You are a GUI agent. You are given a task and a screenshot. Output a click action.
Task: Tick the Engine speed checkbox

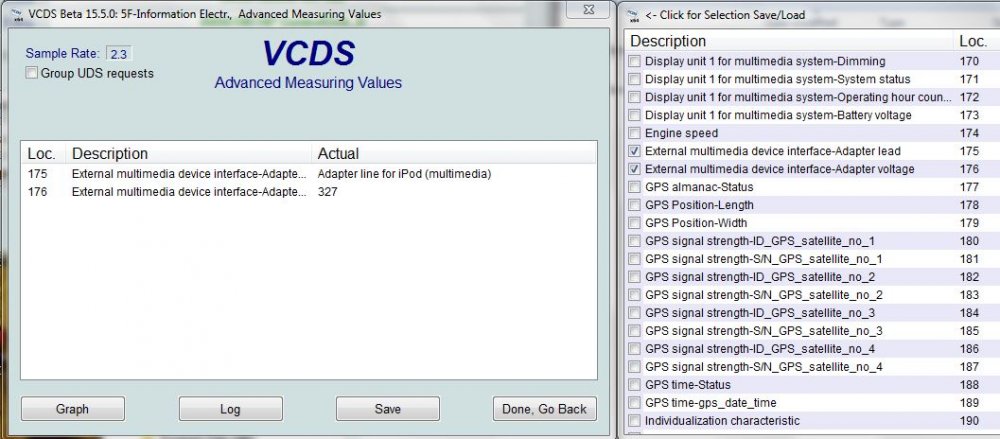click(635, 133)
